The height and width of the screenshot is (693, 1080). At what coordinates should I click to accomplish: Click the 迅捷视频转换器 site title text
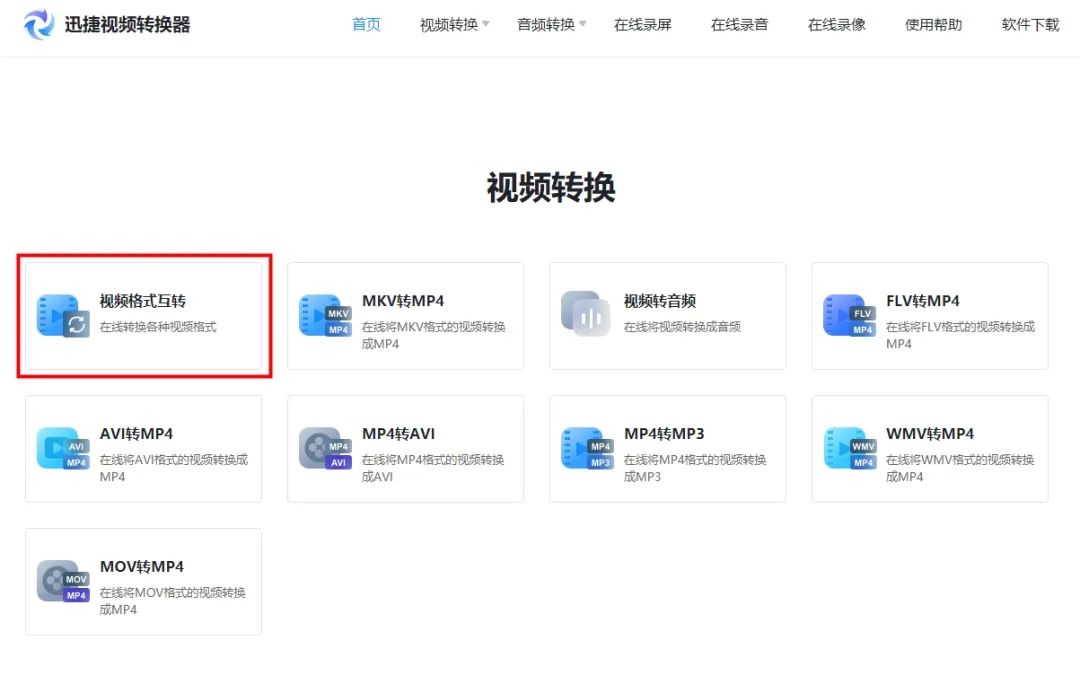[x=127, y=25]
